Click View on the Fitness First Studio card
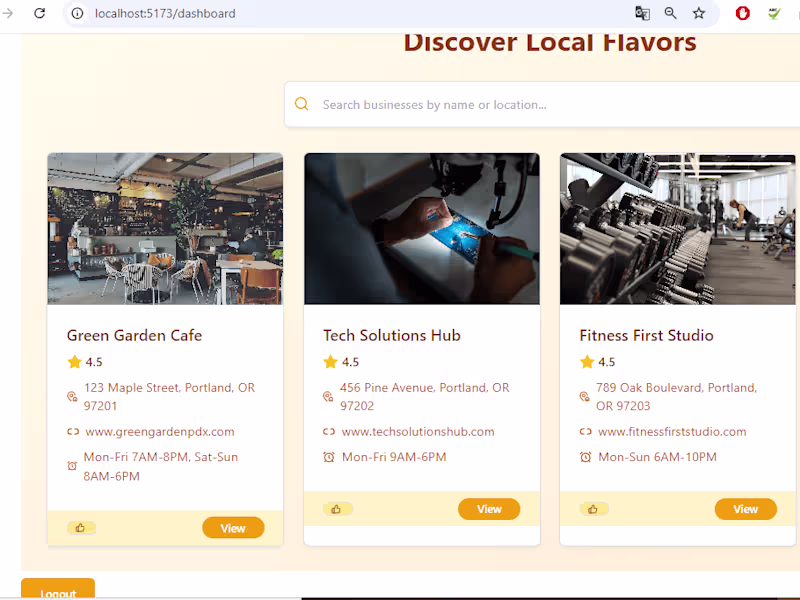The width and height of the screenshot is (800, 600). [745, 508]
